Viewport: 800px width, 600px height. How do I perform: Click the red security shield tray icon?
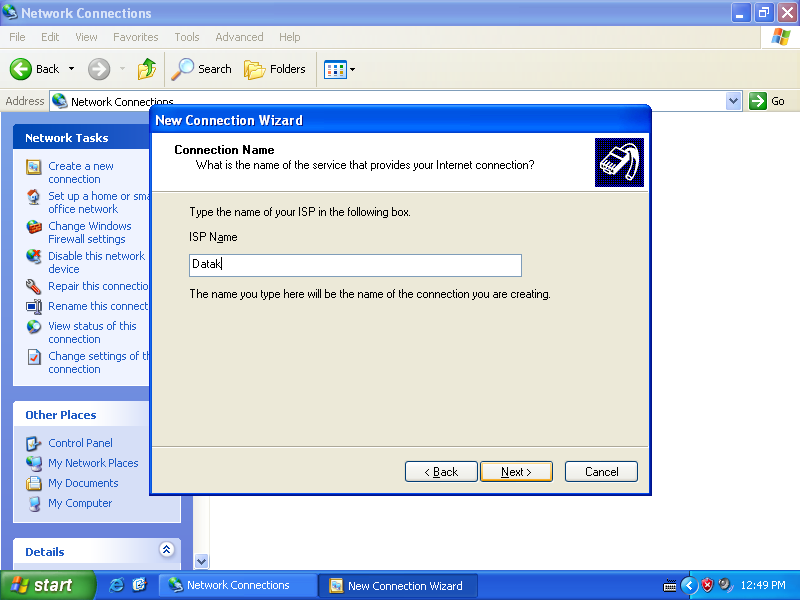(x=707, y=585)
